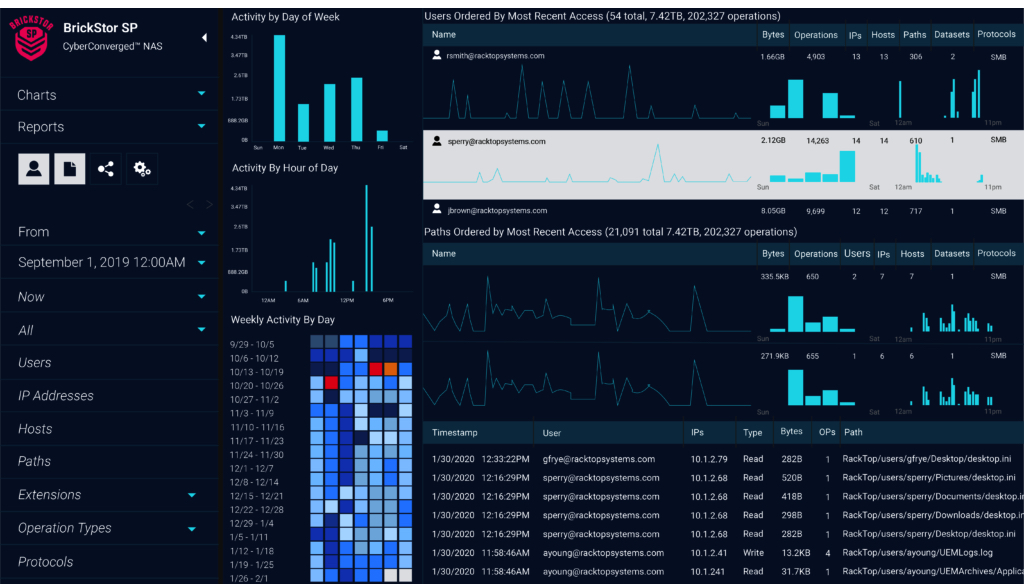Select the user view icon button
1024x584 pixels.
pyautogui.click(x=33, y=169)
